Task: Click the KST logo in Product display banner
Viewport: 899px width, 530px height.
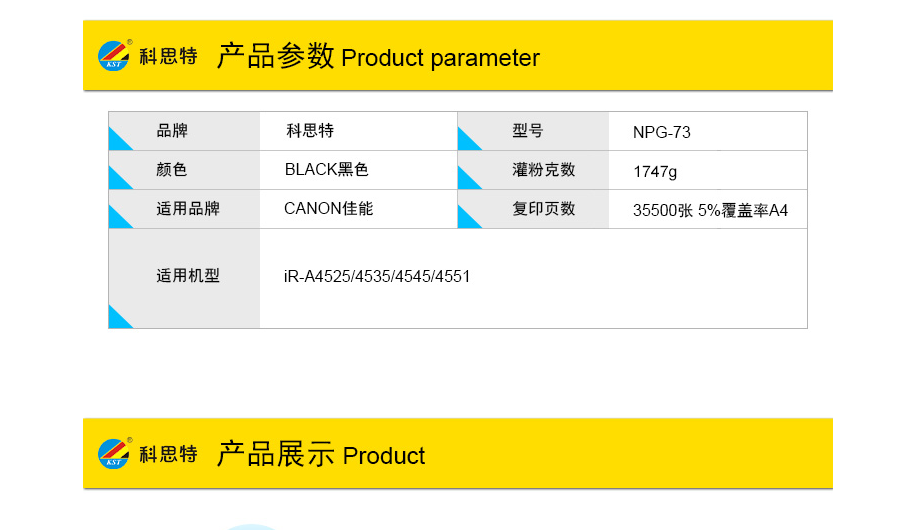Action: (114, 454)
